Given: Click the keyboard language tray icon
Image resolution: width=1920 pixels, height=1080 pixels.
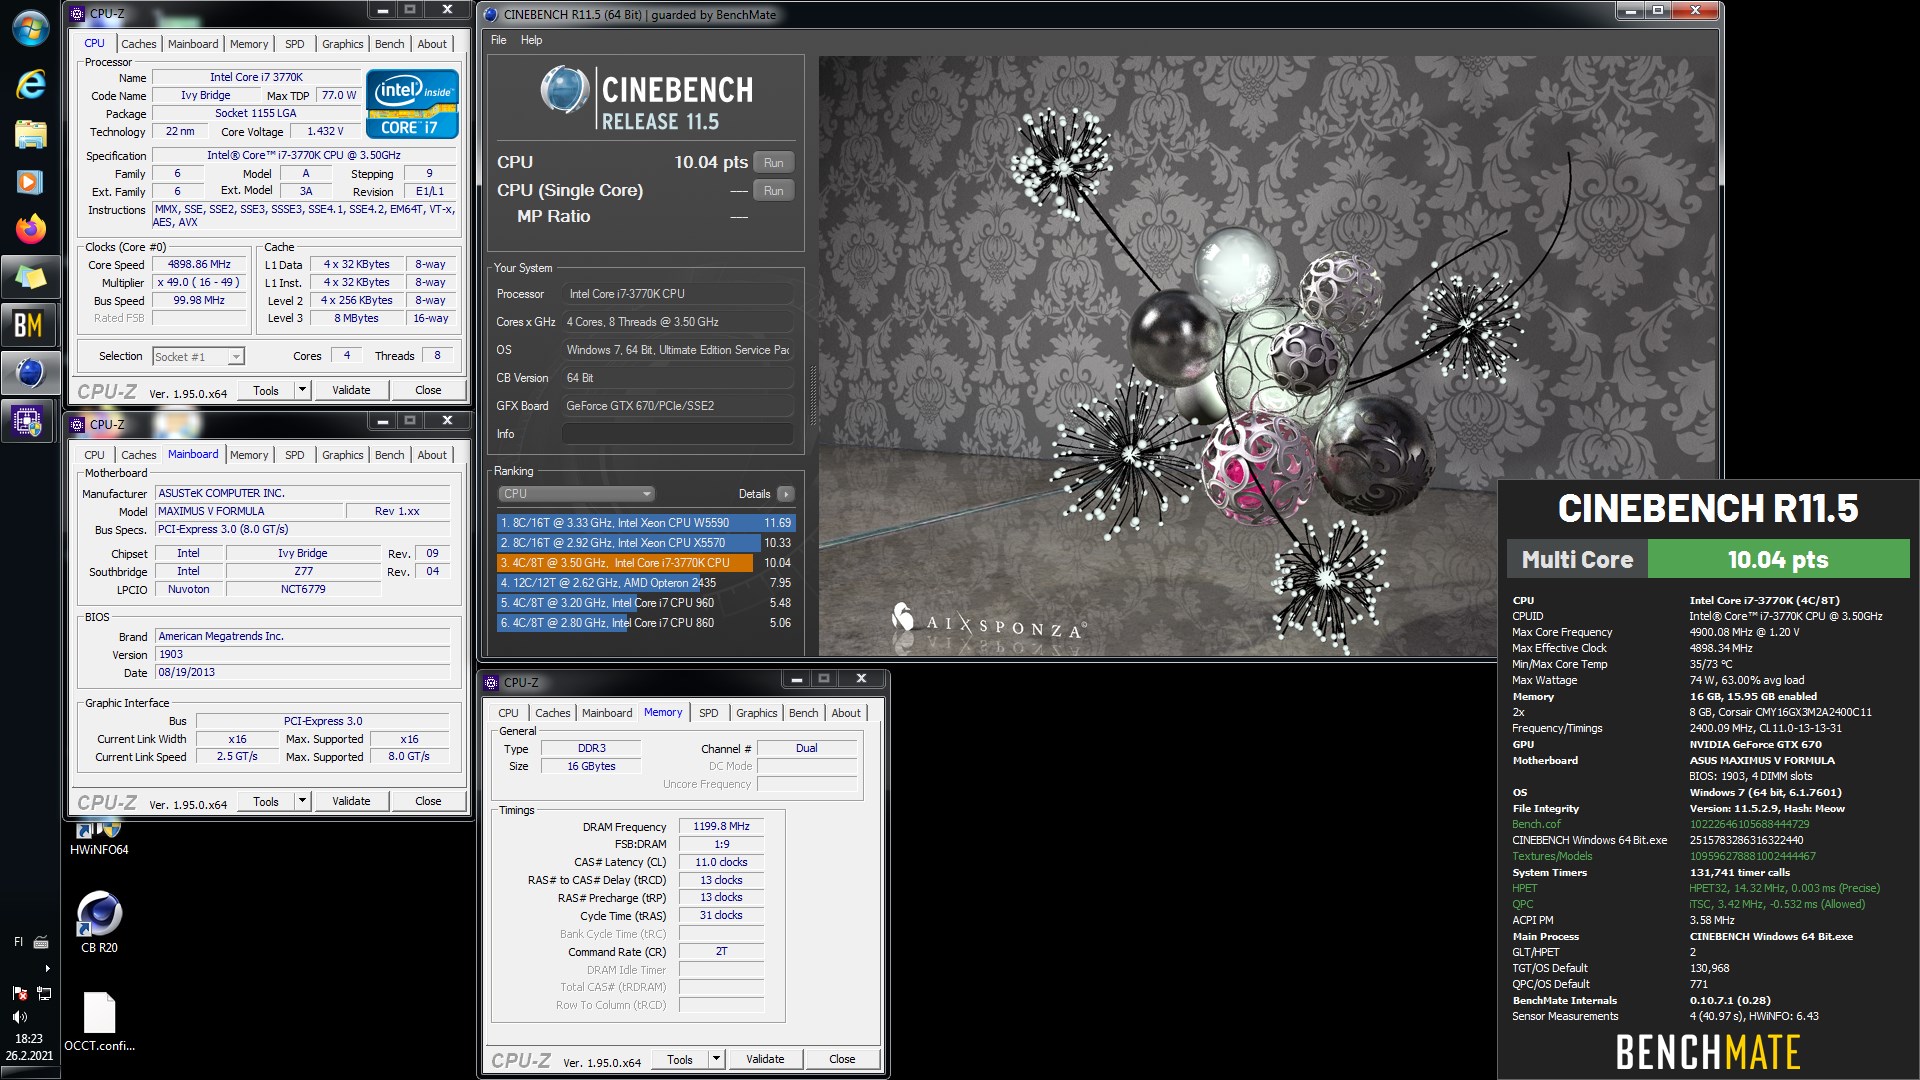Looking at the screenshot, I should tap(41, 942).
